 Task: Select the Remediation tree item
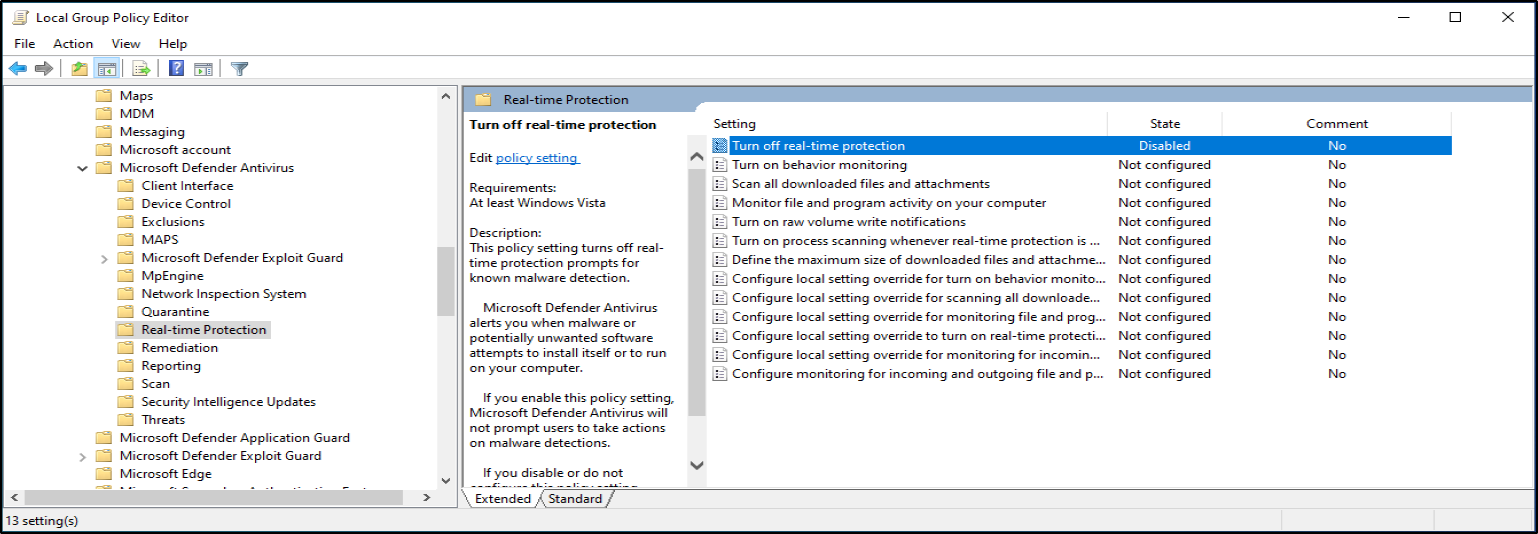click(x=179, y=348)
